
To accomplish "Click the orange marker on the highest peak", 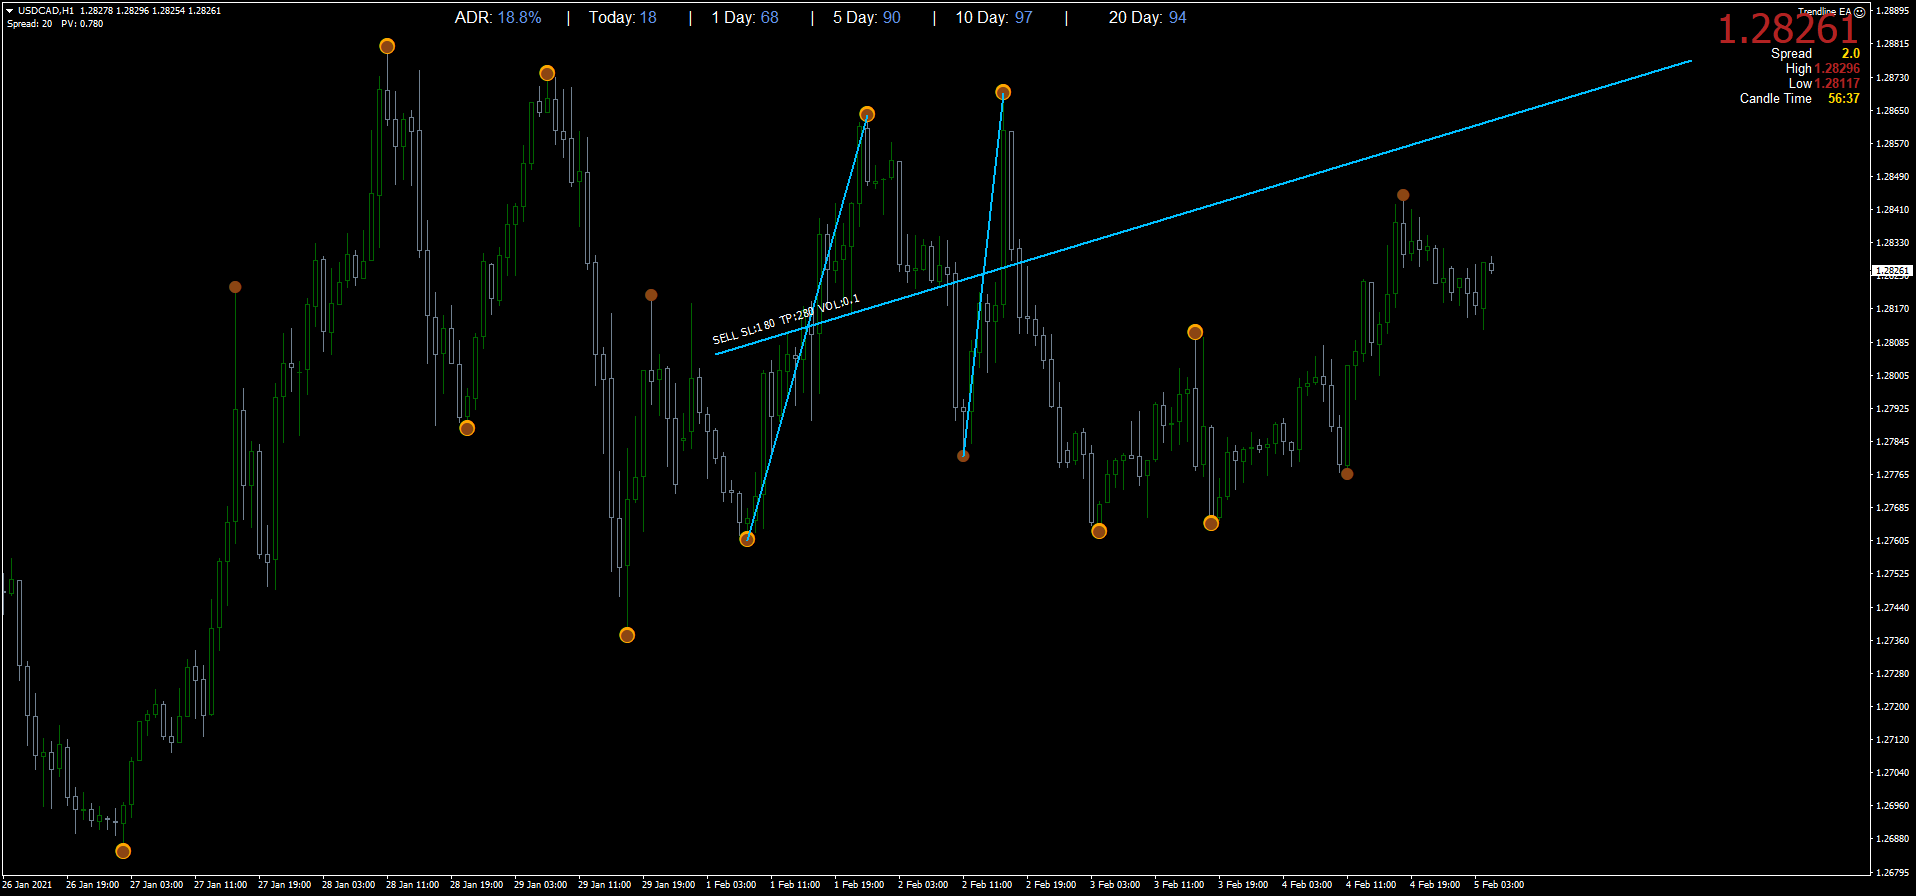I will tap(387, 46).
